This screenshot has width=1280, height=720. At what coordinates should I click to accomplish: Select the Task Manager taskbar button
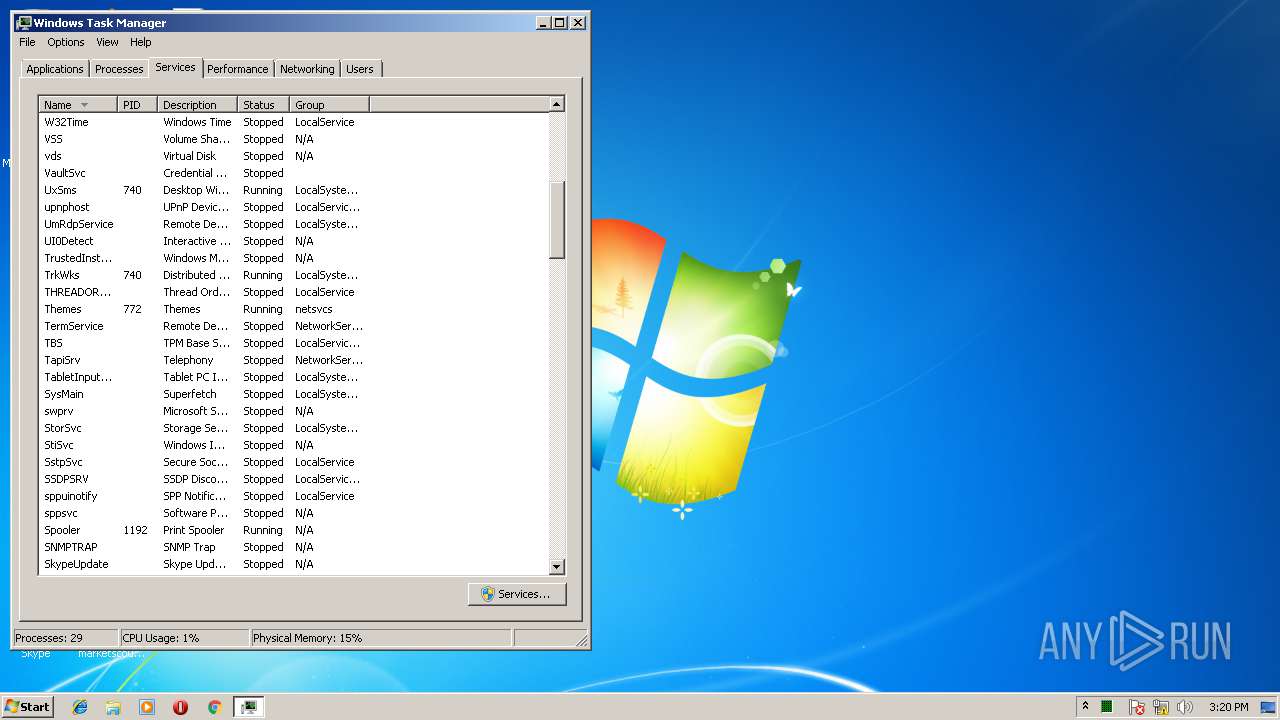(x=249, y=707)
